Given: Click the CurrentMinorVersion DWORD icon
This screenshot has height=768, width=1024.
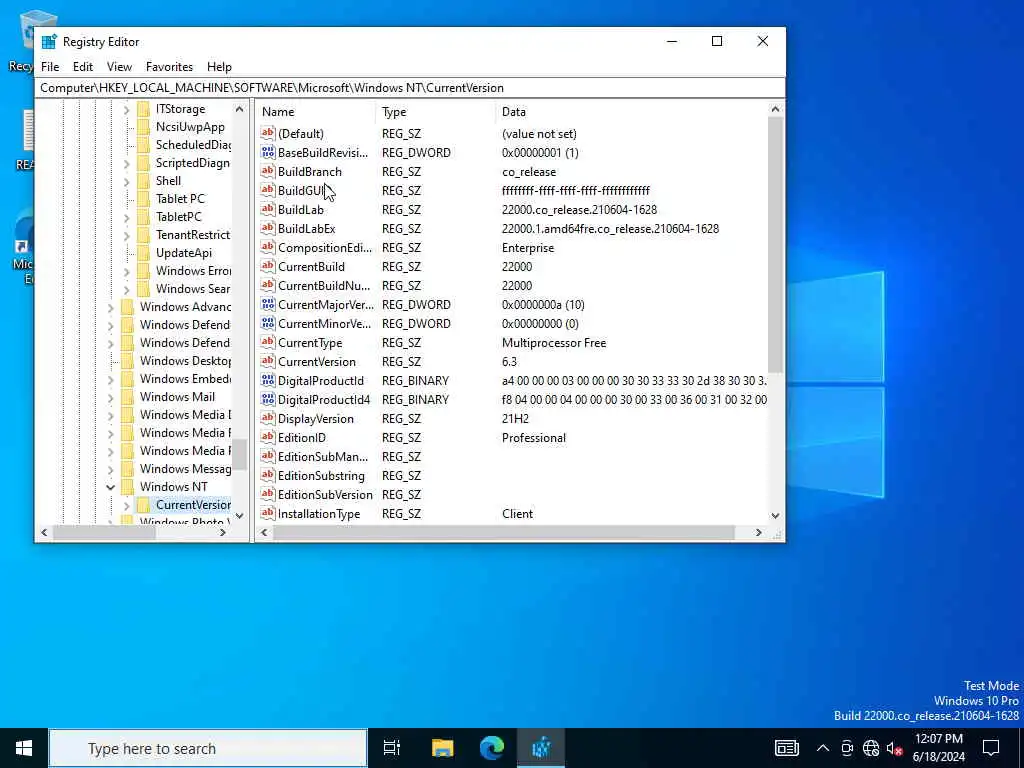Looking at the screenshot, I should coord(267,323).
